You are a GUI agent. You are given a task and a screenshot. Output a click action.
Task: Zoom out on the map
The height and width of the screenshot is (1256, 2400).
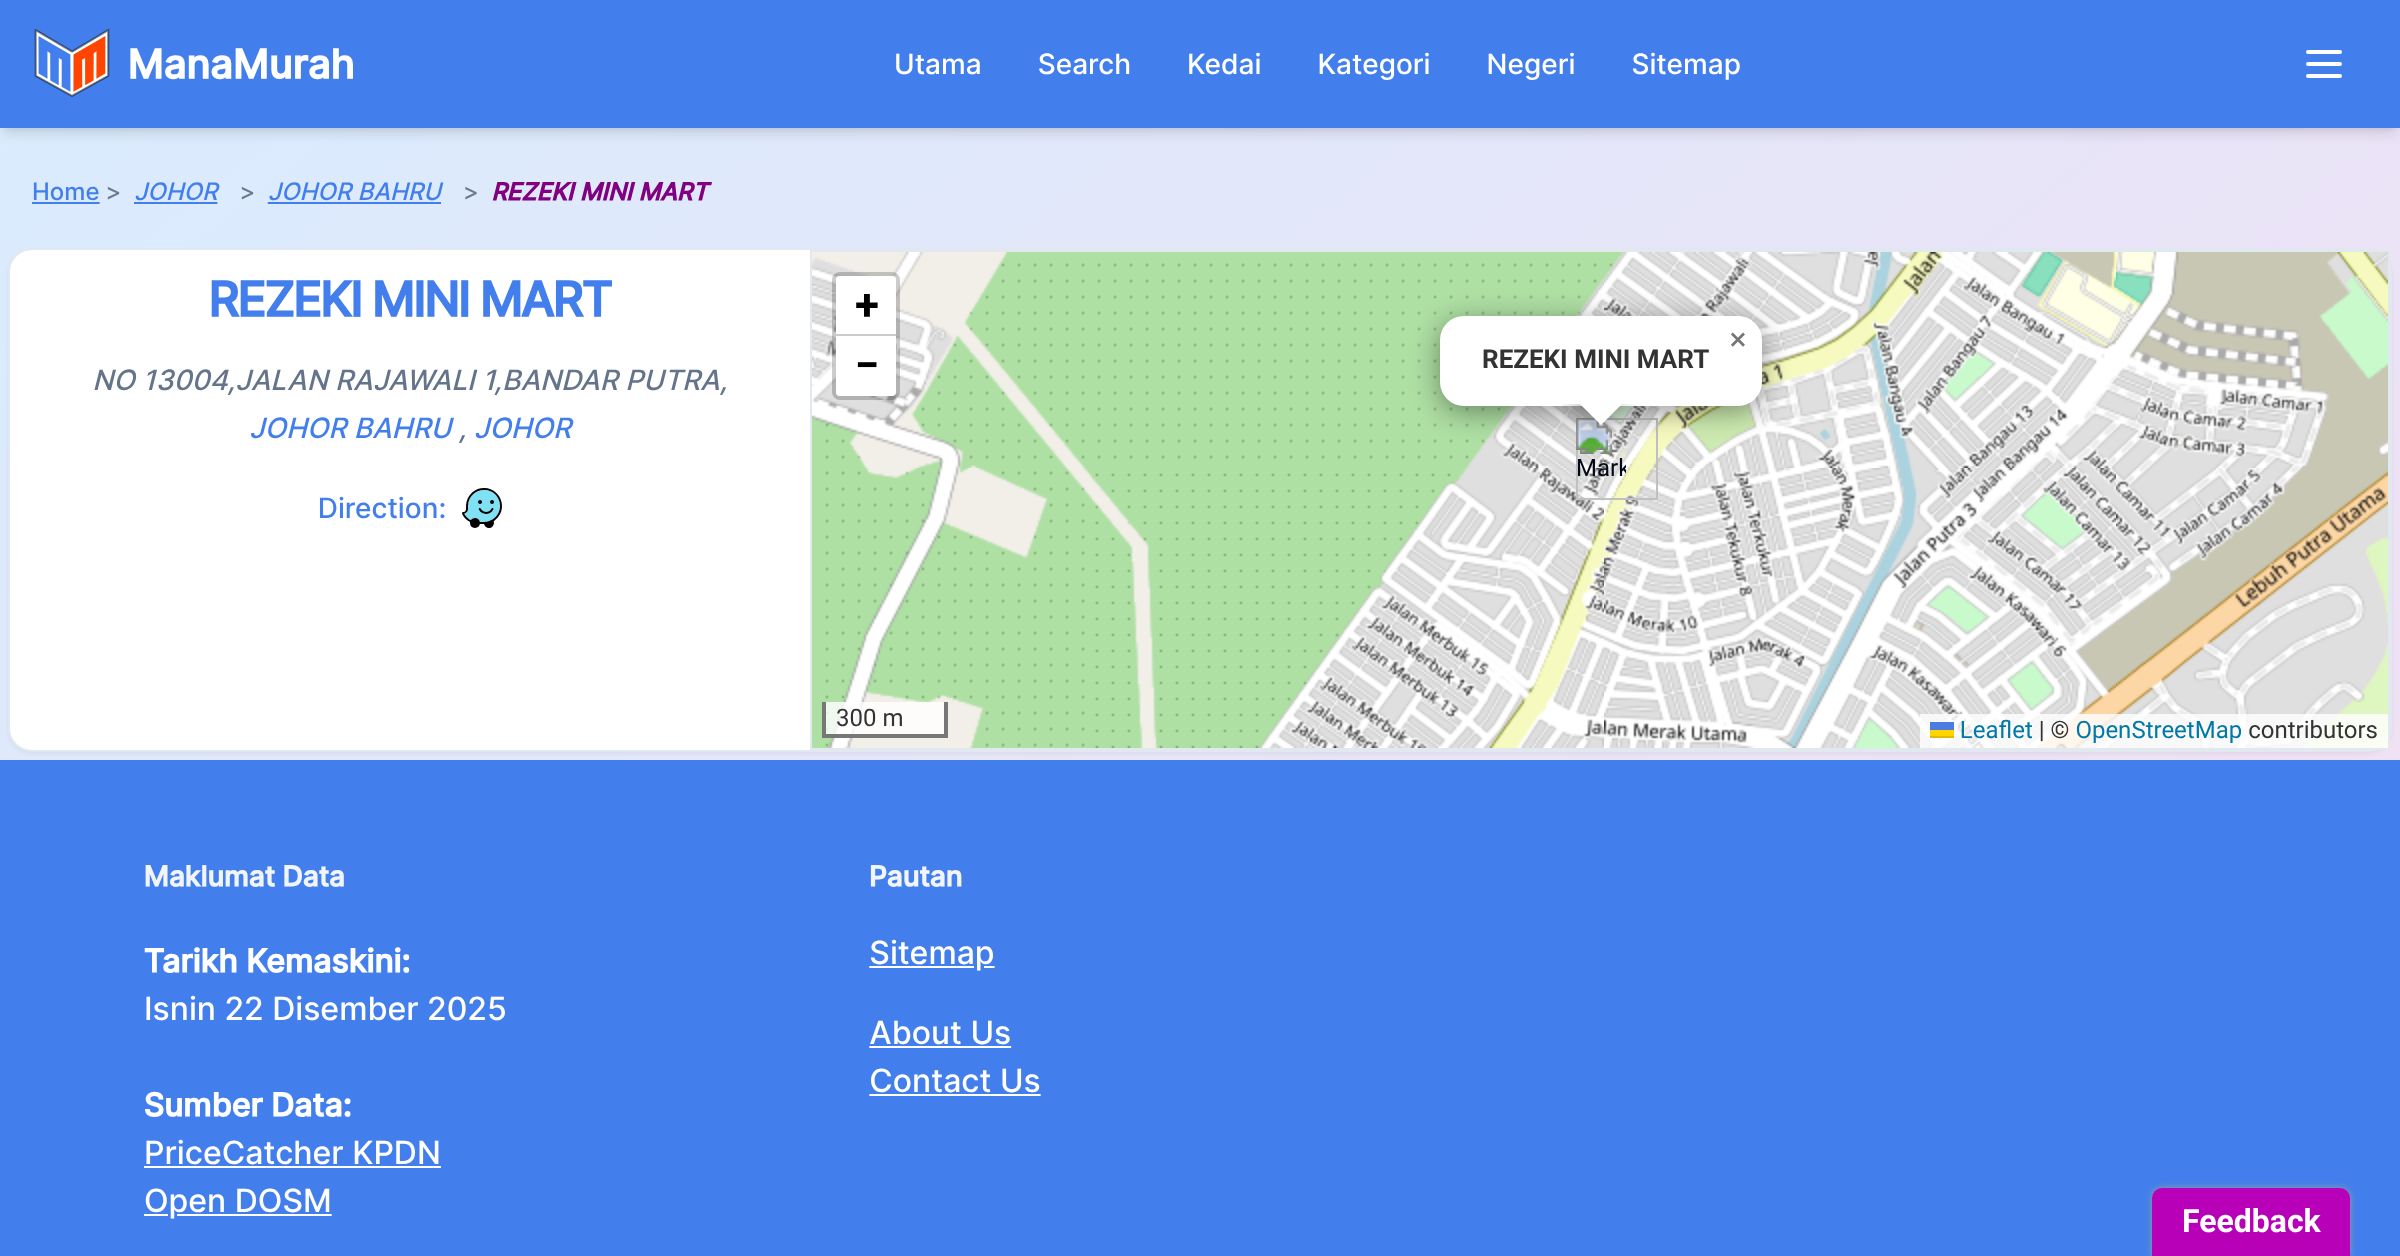(x=866, y=365)
